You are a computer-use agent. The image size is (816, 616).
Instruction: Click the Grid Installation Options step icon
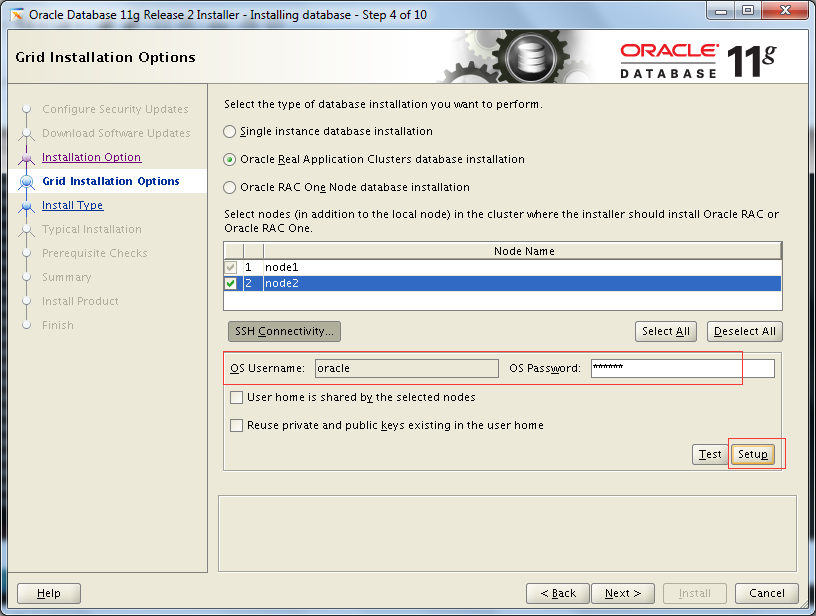(x=27, y=182)
